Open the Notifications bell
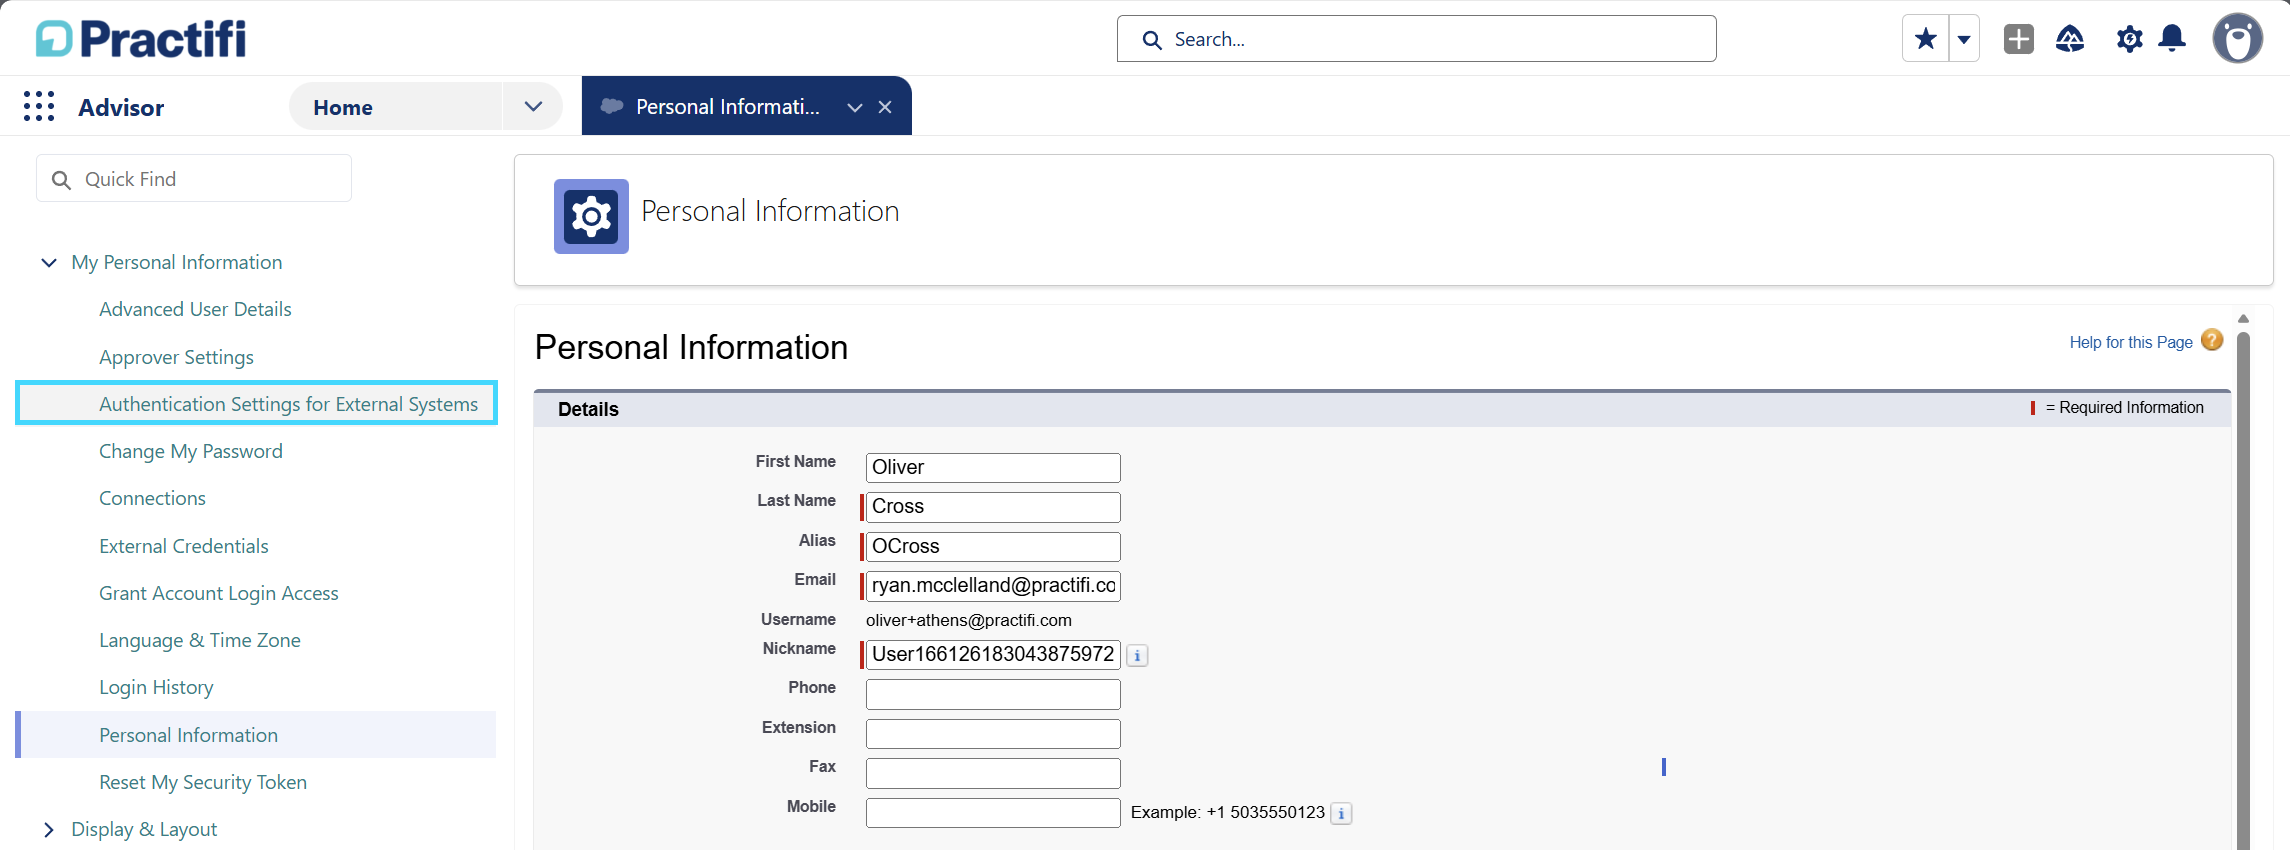 (2172, 39)
